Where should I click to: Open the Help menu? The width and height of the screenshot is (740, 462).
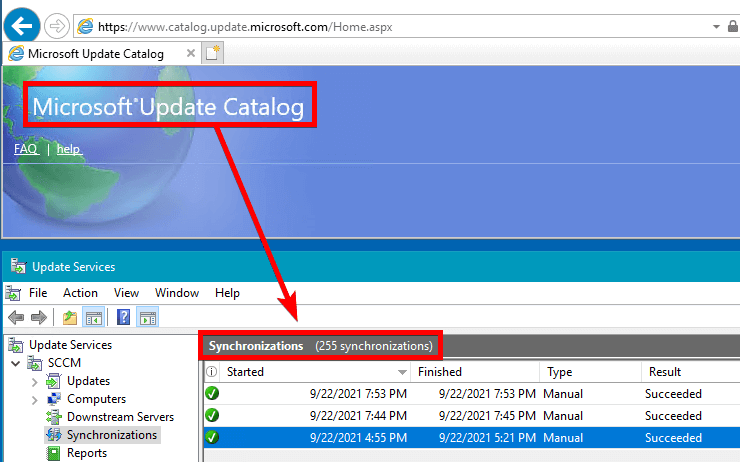(x=227, y=293)
